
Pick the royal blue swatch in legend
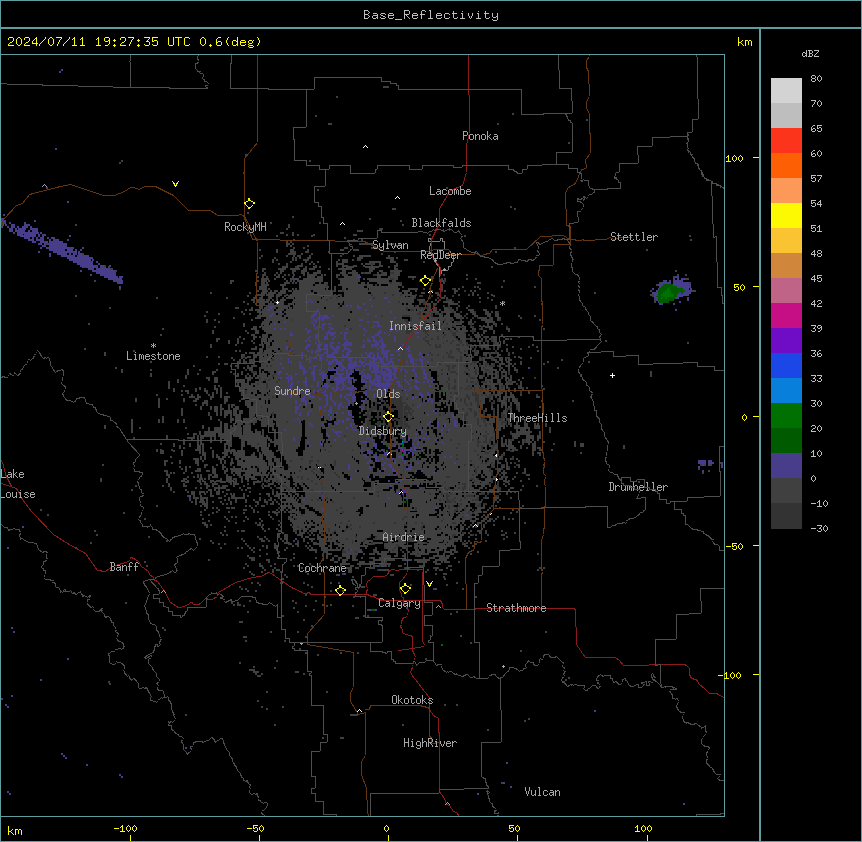click(x=786, y=365)
